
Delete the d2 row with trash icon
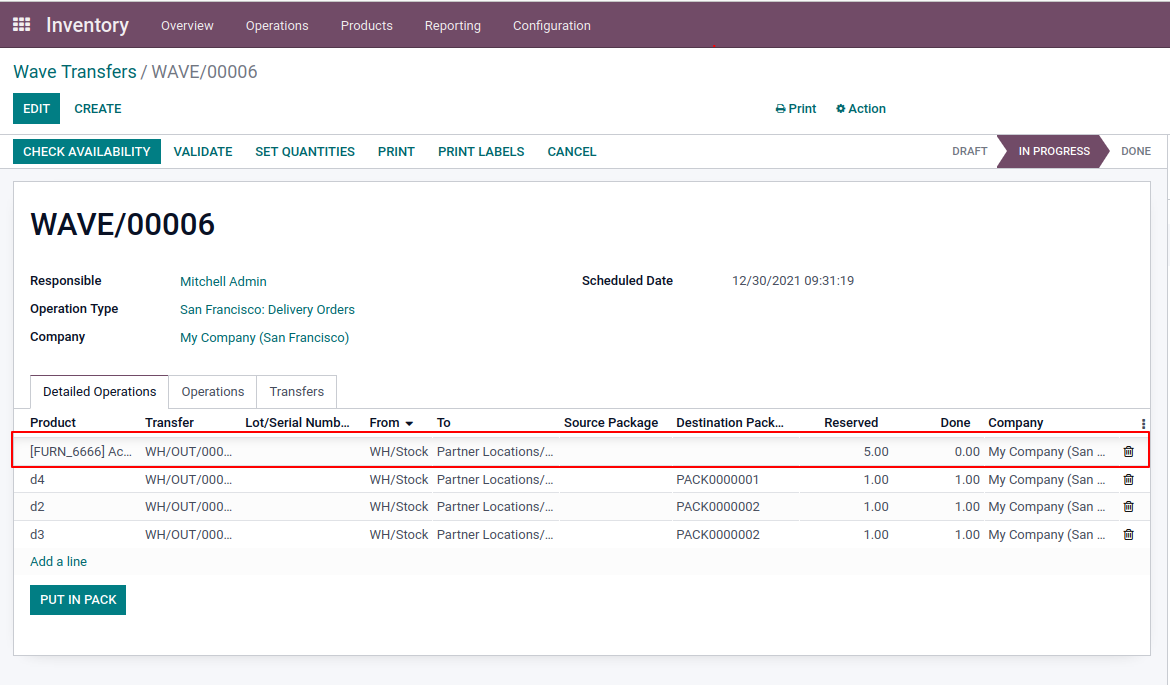point(1128,507)
